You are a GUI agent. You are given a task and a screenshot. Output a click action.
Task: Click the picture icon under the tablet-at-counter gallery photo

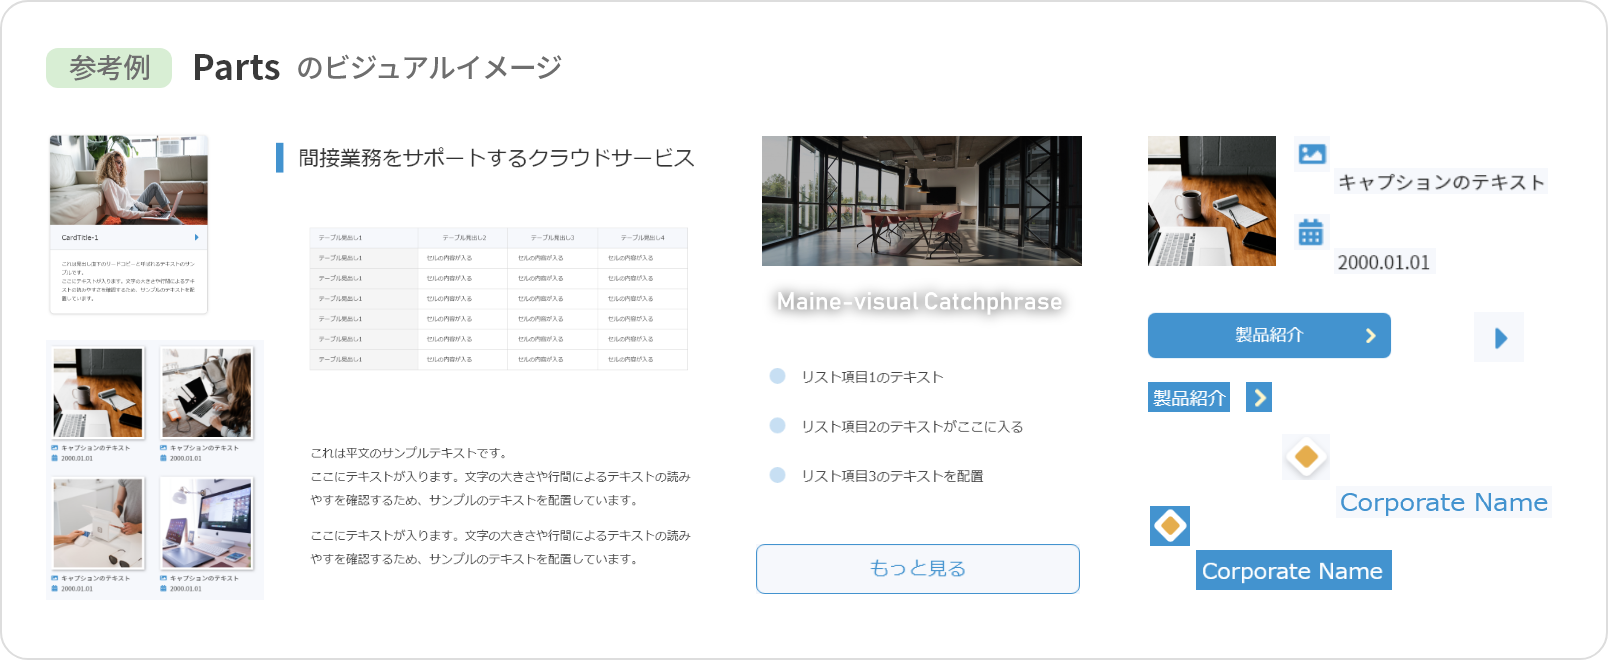pos(54,578)
